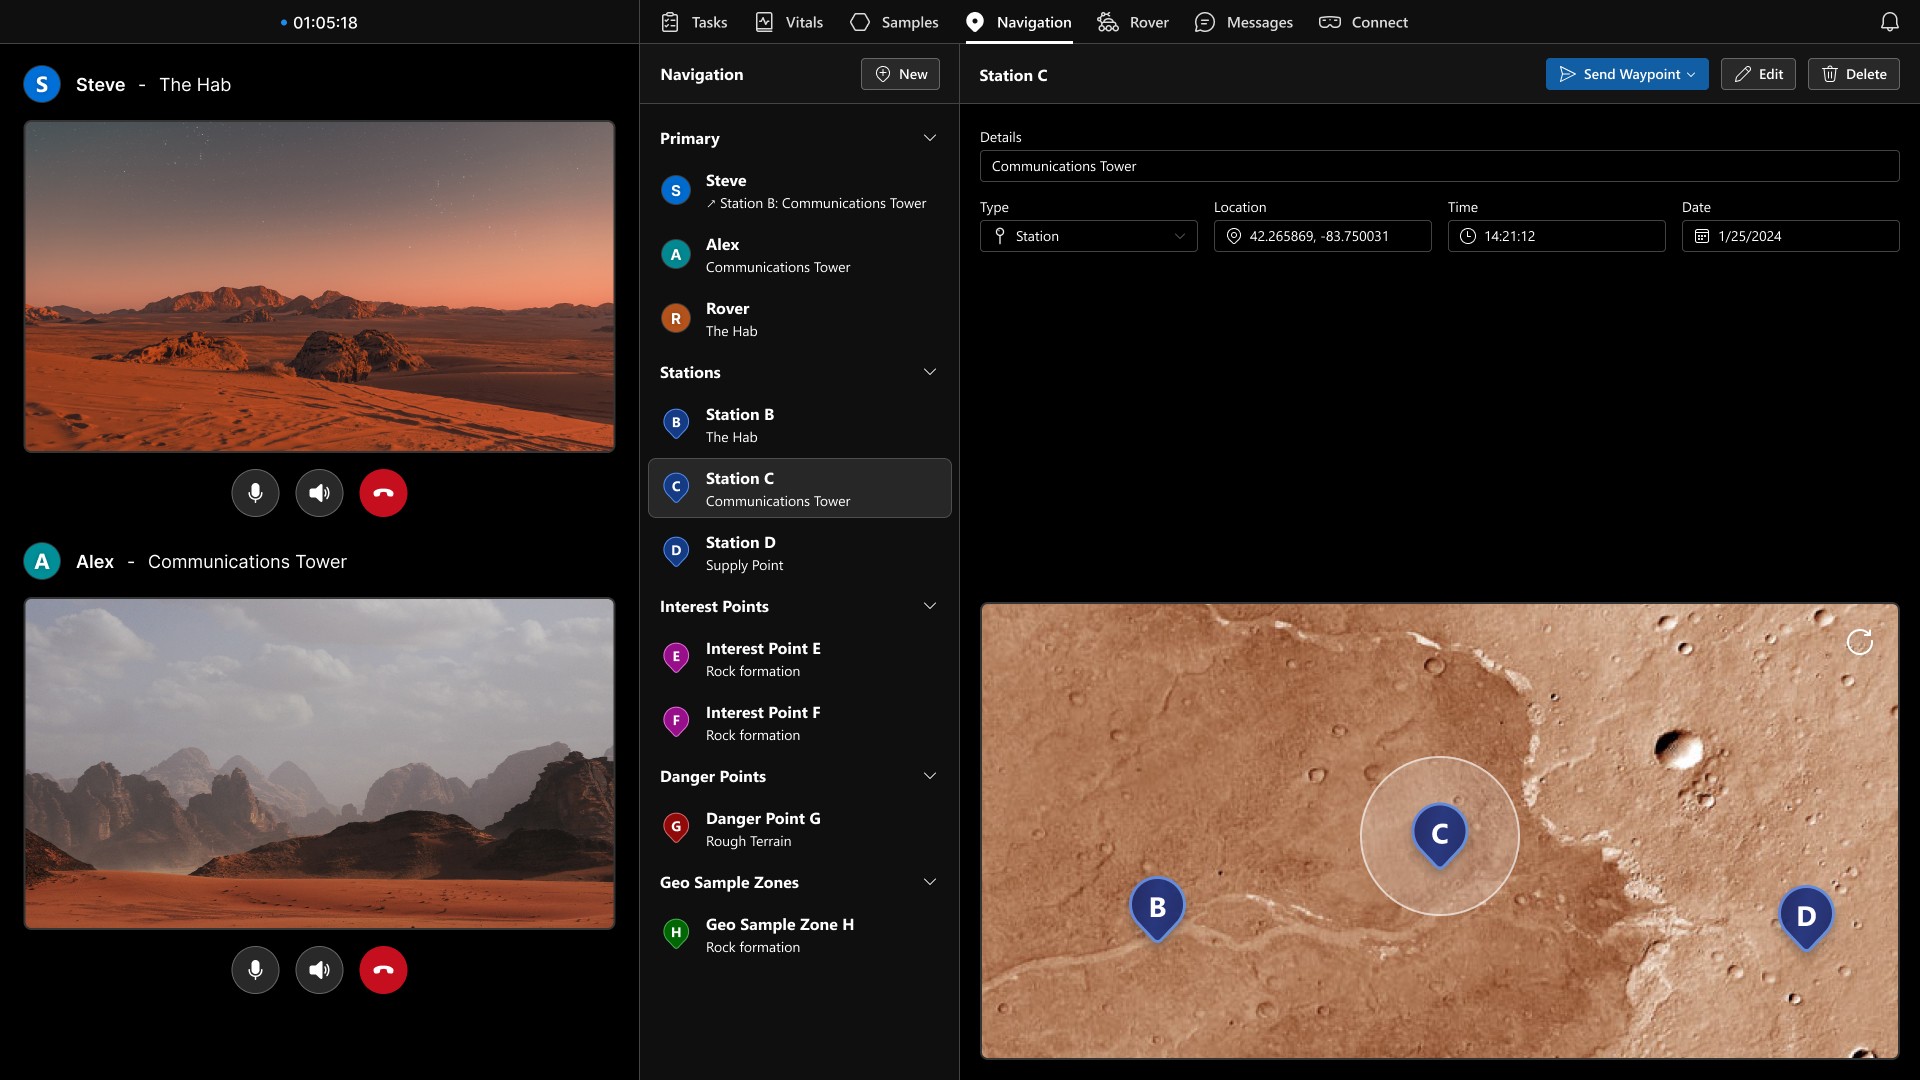Click the map refresh icon
The image size is (1920, 1080).
click(1859, 642)
